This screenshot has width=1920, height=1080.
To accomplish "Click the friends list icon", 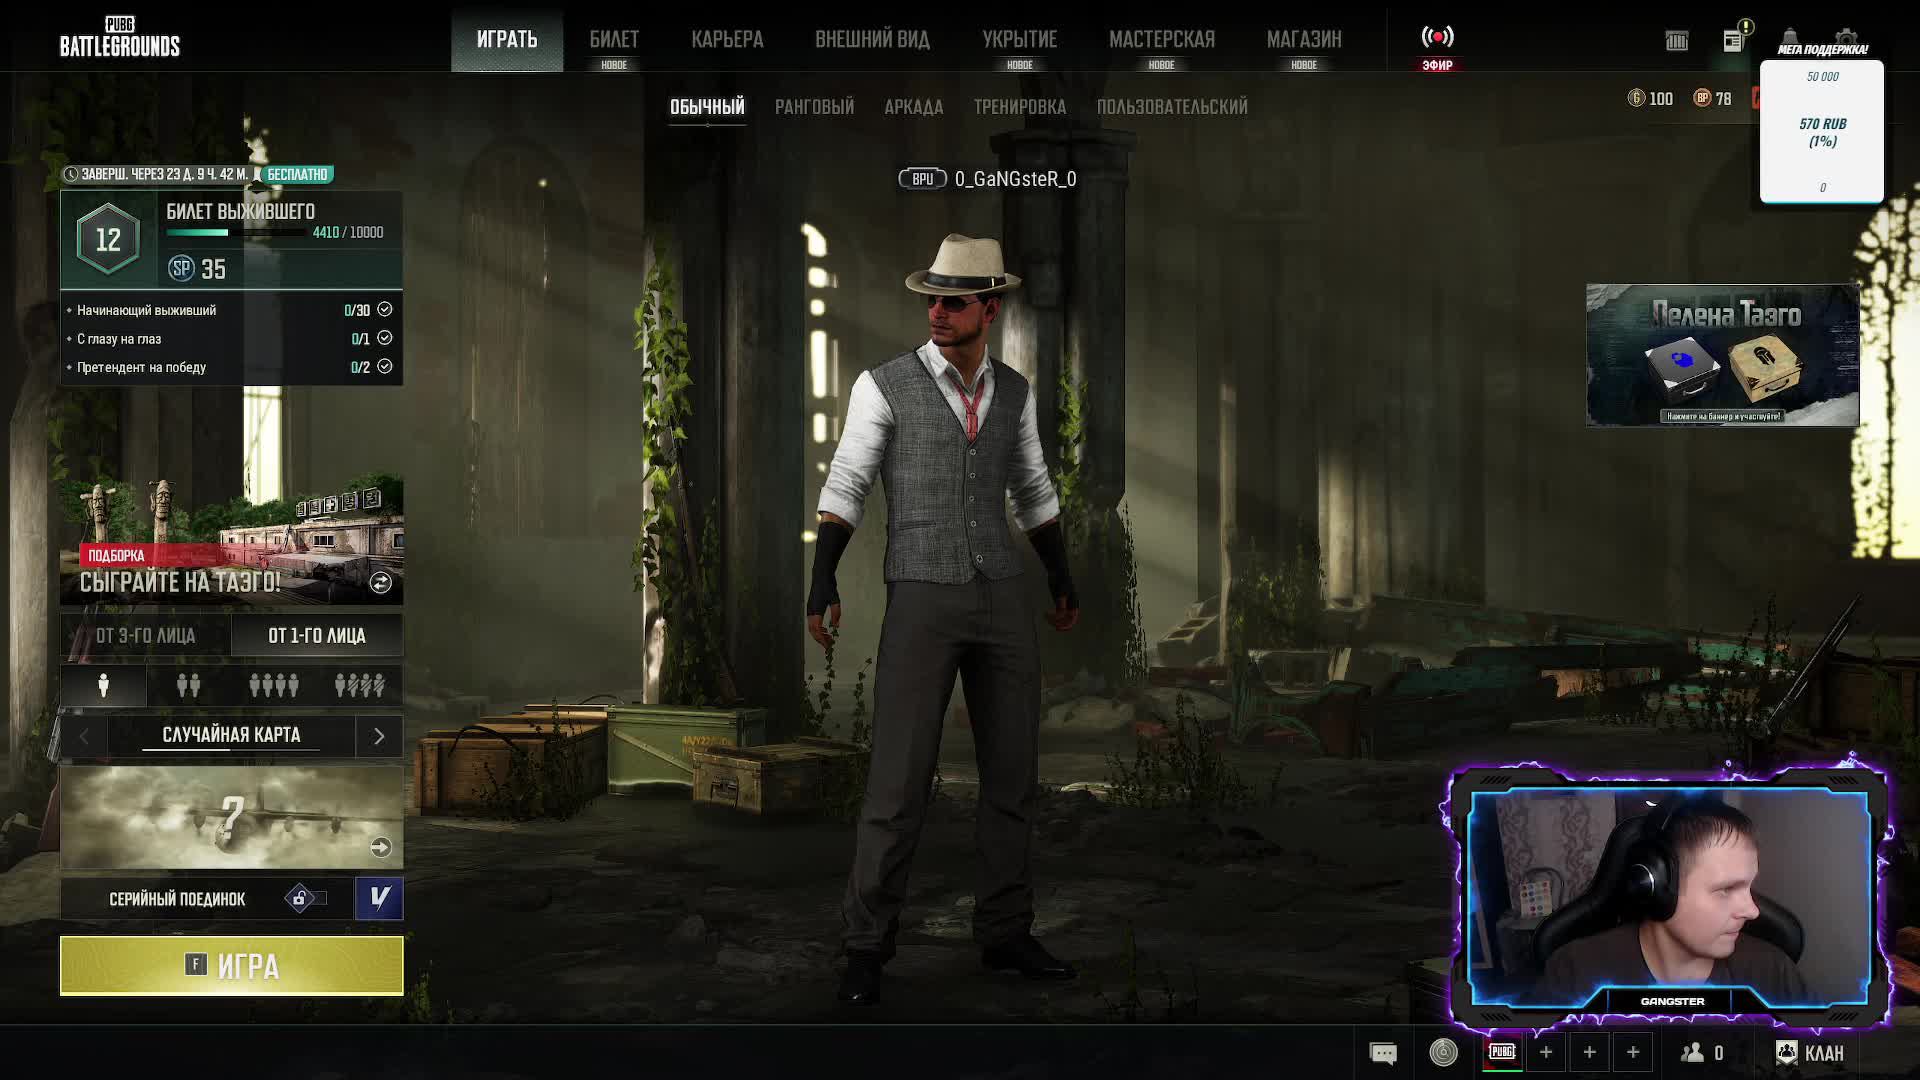I will click(1692, 1053).
